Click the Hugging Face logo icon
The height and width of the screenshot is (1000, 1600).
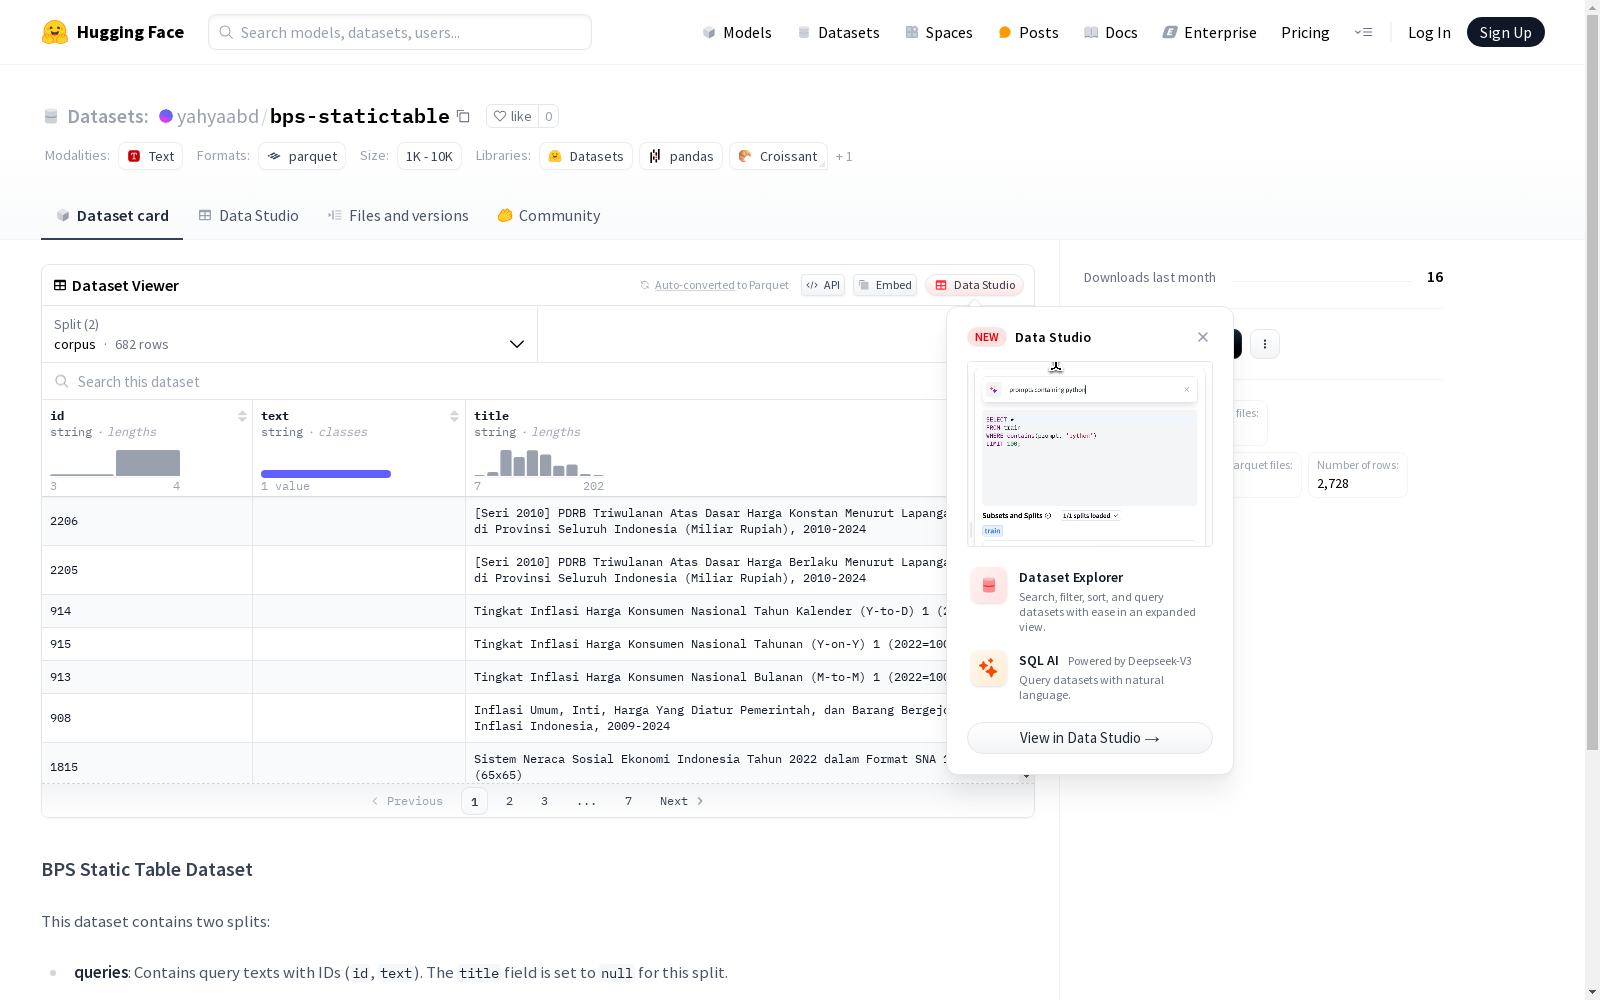point(55,32)
